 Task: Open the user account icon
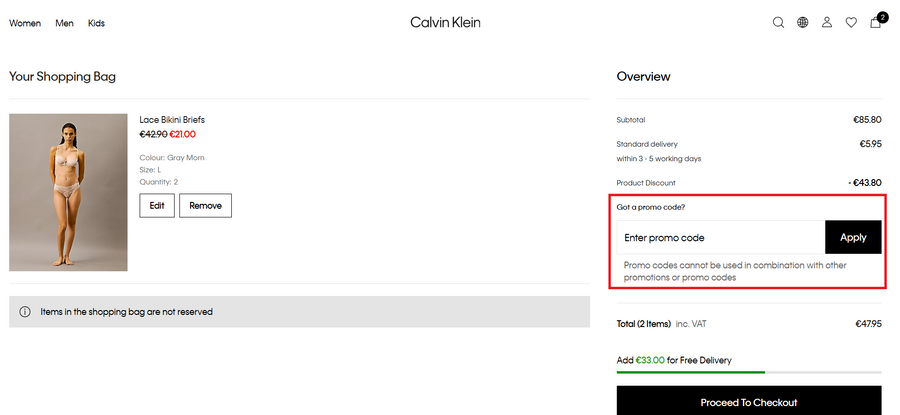coord(827,23)
